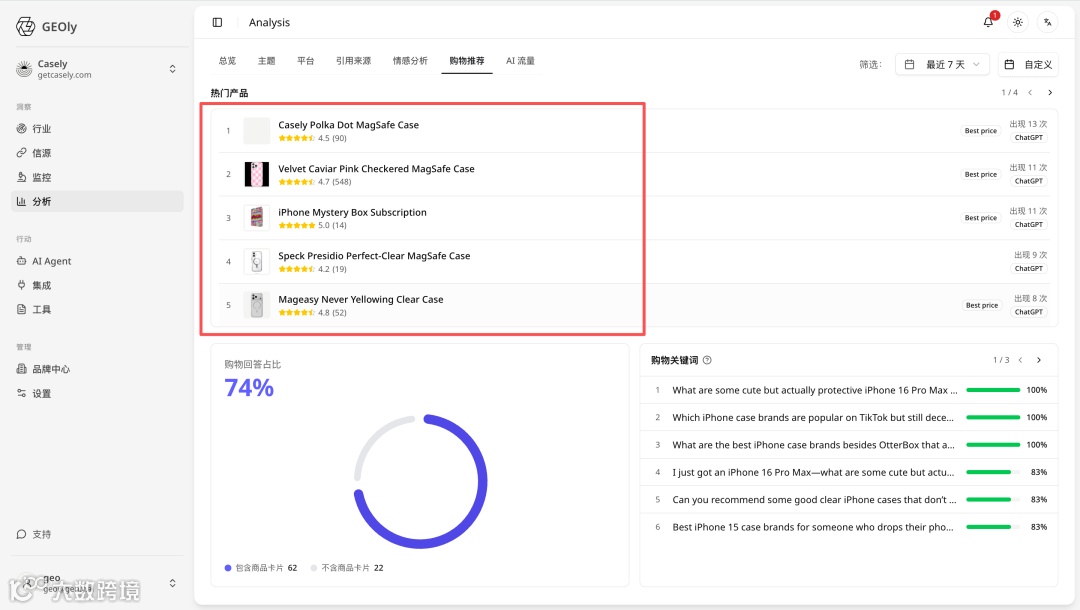Image resolution: width=1080 pixels, height=610 pixels.
Task: Toggle 包含商品卡片 legend item
Action: pyautogui.click(x=261, y=568)
